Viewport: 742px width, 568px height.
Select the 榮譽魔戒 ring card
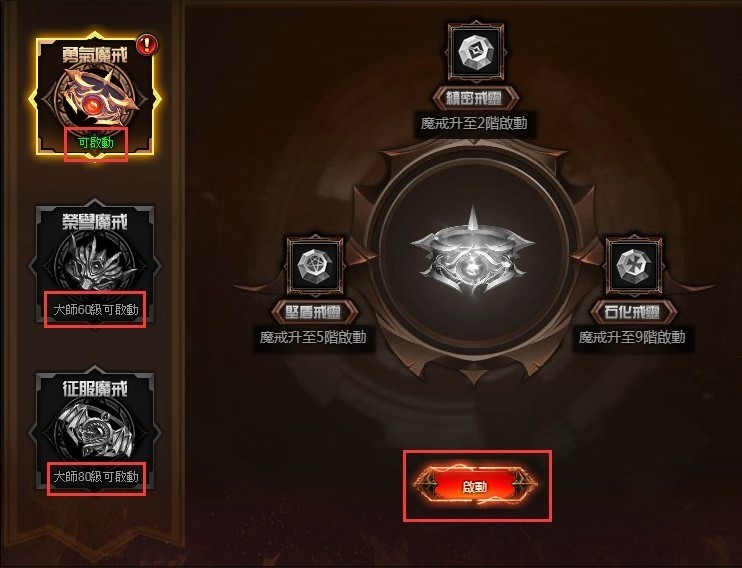point(95,263)
